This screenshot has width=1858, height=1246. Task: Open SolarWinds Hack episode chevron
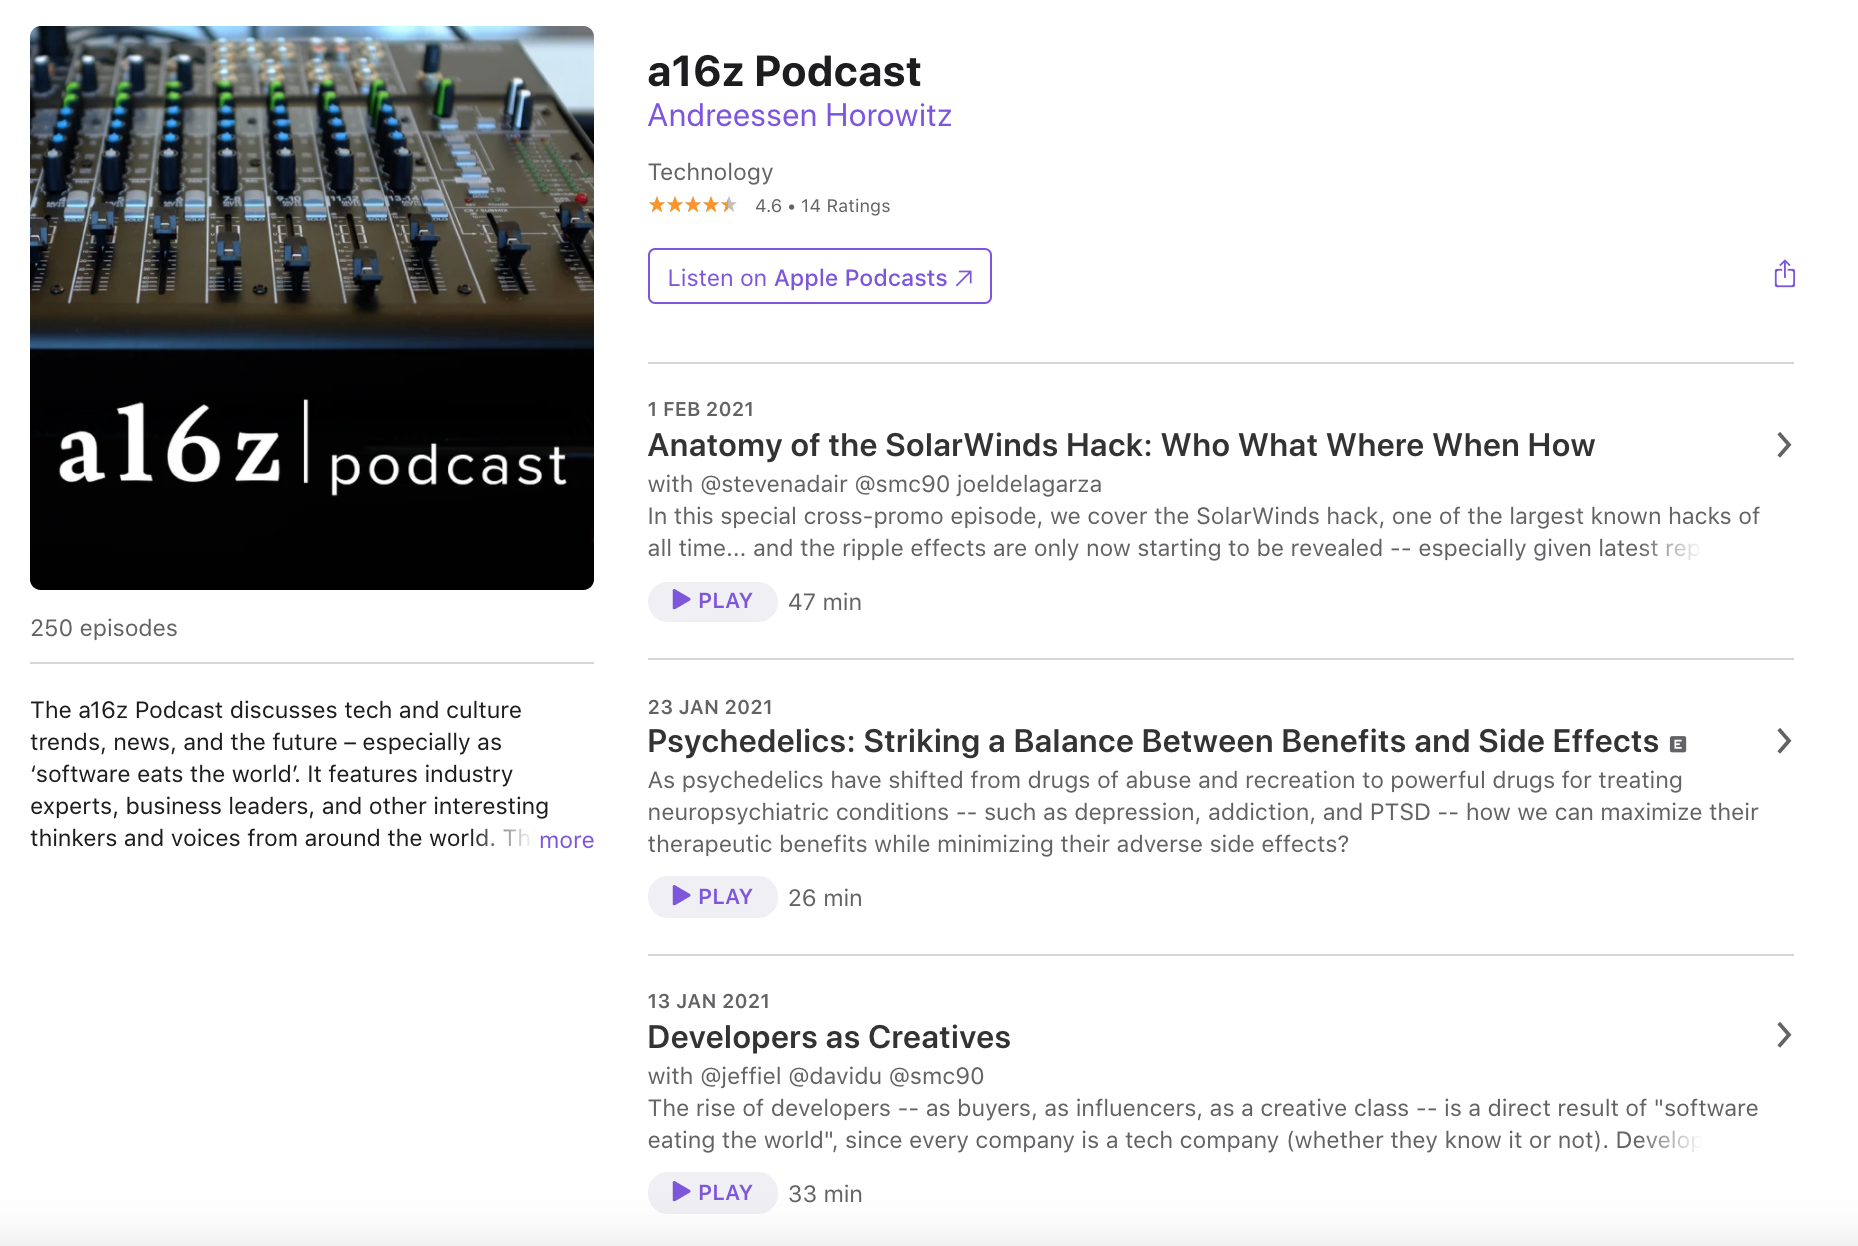pos(1783,445)
